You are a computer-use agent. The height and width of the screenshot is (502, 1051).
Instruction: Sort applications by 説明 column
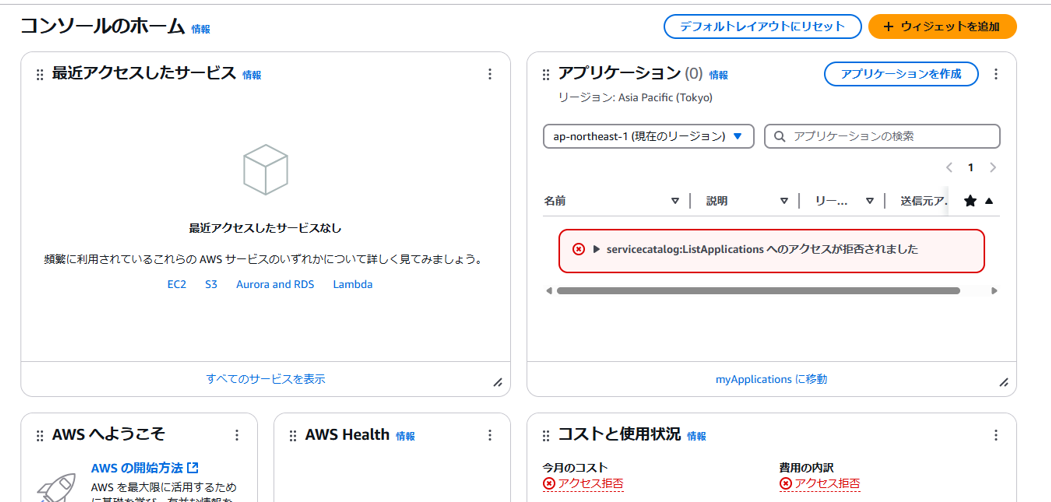[x=784, y=200]
